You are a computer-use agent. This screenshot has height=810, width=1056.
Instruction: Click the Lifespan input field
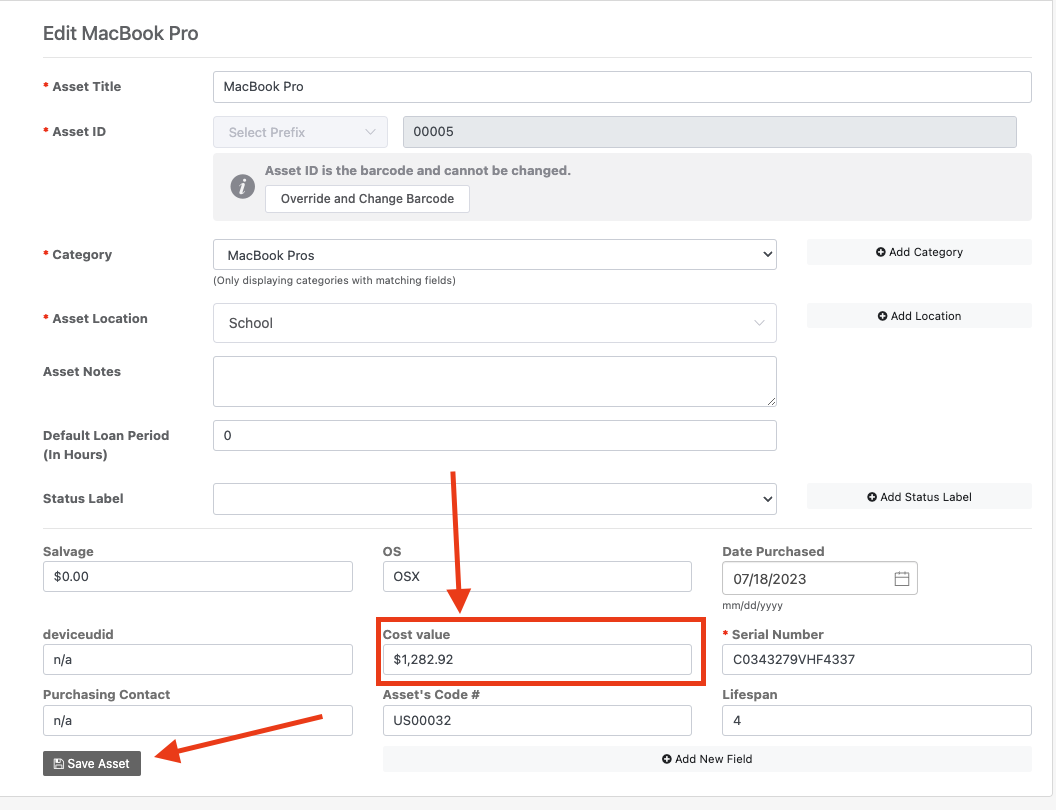(x=877, y=720)
